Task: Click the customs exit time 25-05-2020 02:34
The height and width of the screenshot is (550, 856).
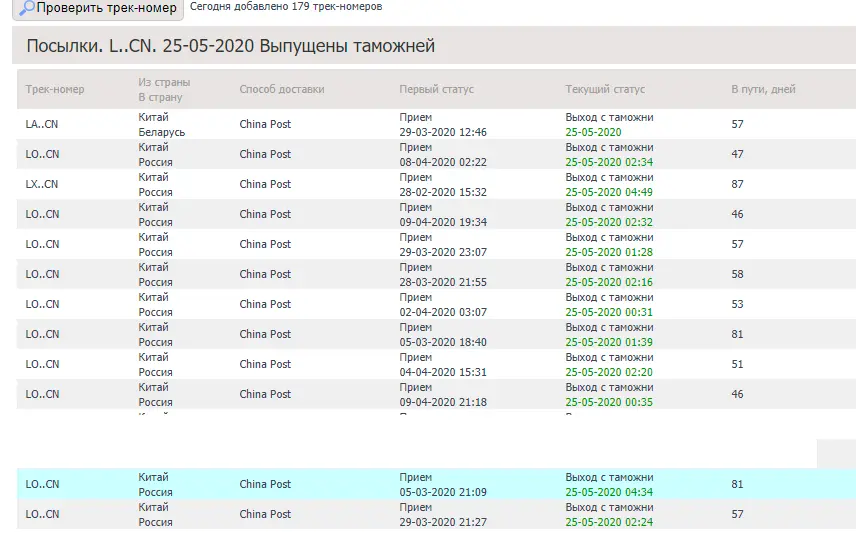Action: (x=609, y=162)
